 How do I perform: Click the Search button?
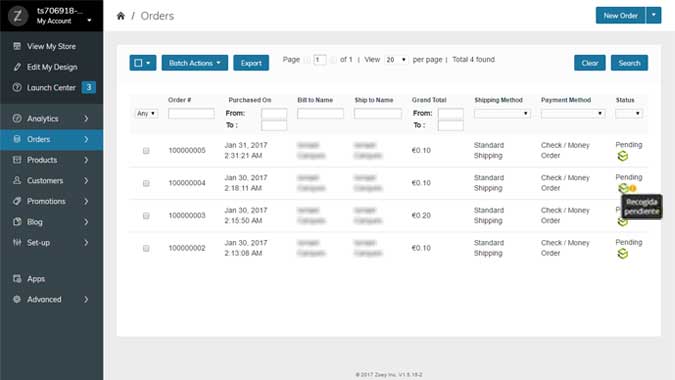[x=629, y=63]
